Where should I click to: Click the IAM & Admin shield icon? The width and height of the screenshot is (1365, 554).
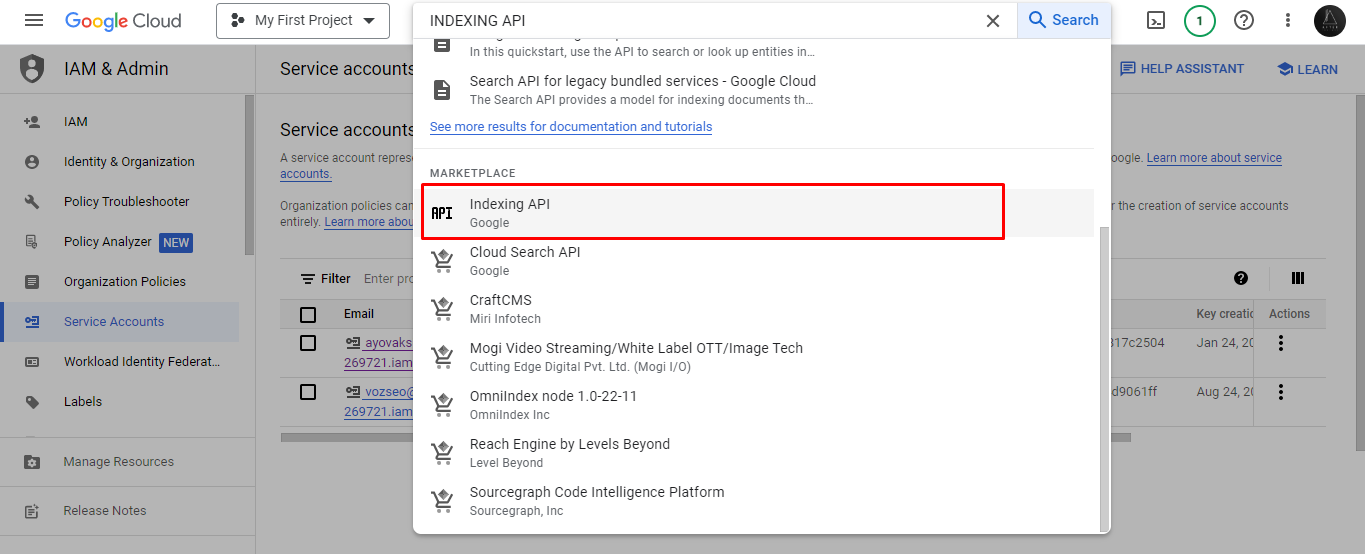[32, 69]
